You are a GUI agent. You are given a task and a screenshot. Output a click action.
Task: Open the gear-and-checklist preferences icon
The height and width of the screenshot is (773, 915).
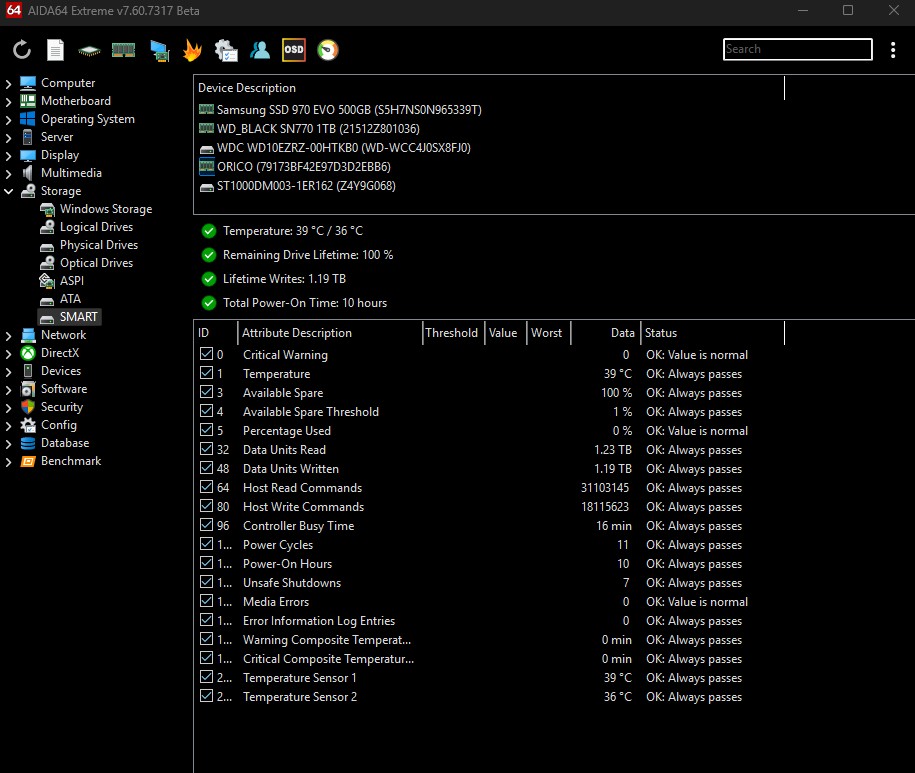(226, 50)
